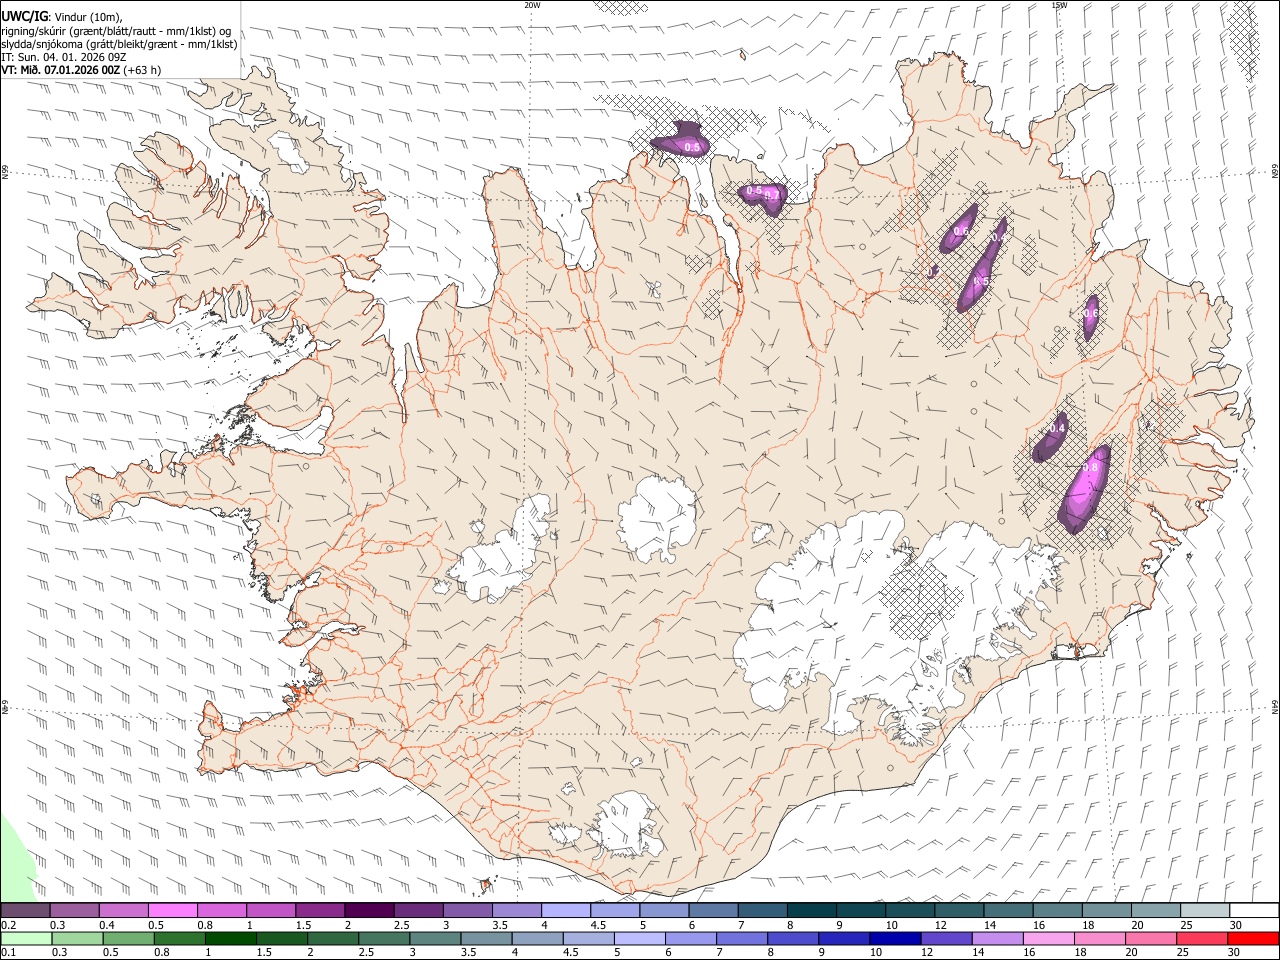Click the bright pink 0.5 snow scale swatch
The width and height of the screenshot is (1280, 960).
tap(172, 910)
